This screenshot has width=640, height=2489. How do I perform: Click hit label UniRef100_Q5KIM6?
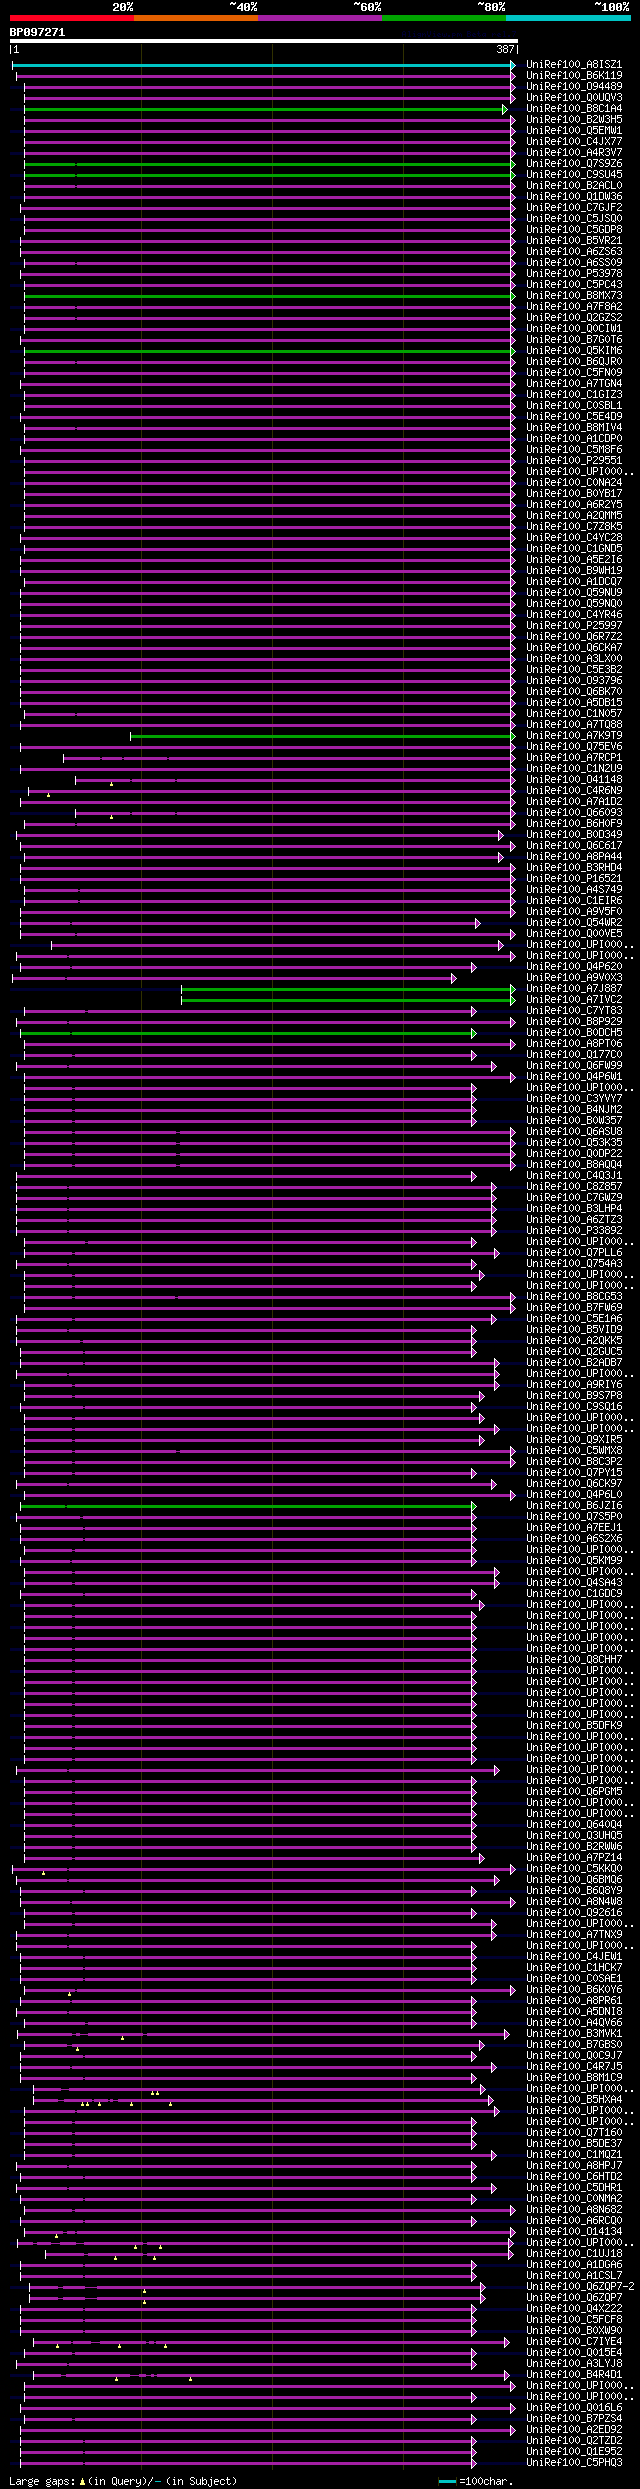[x=574, y=351]
